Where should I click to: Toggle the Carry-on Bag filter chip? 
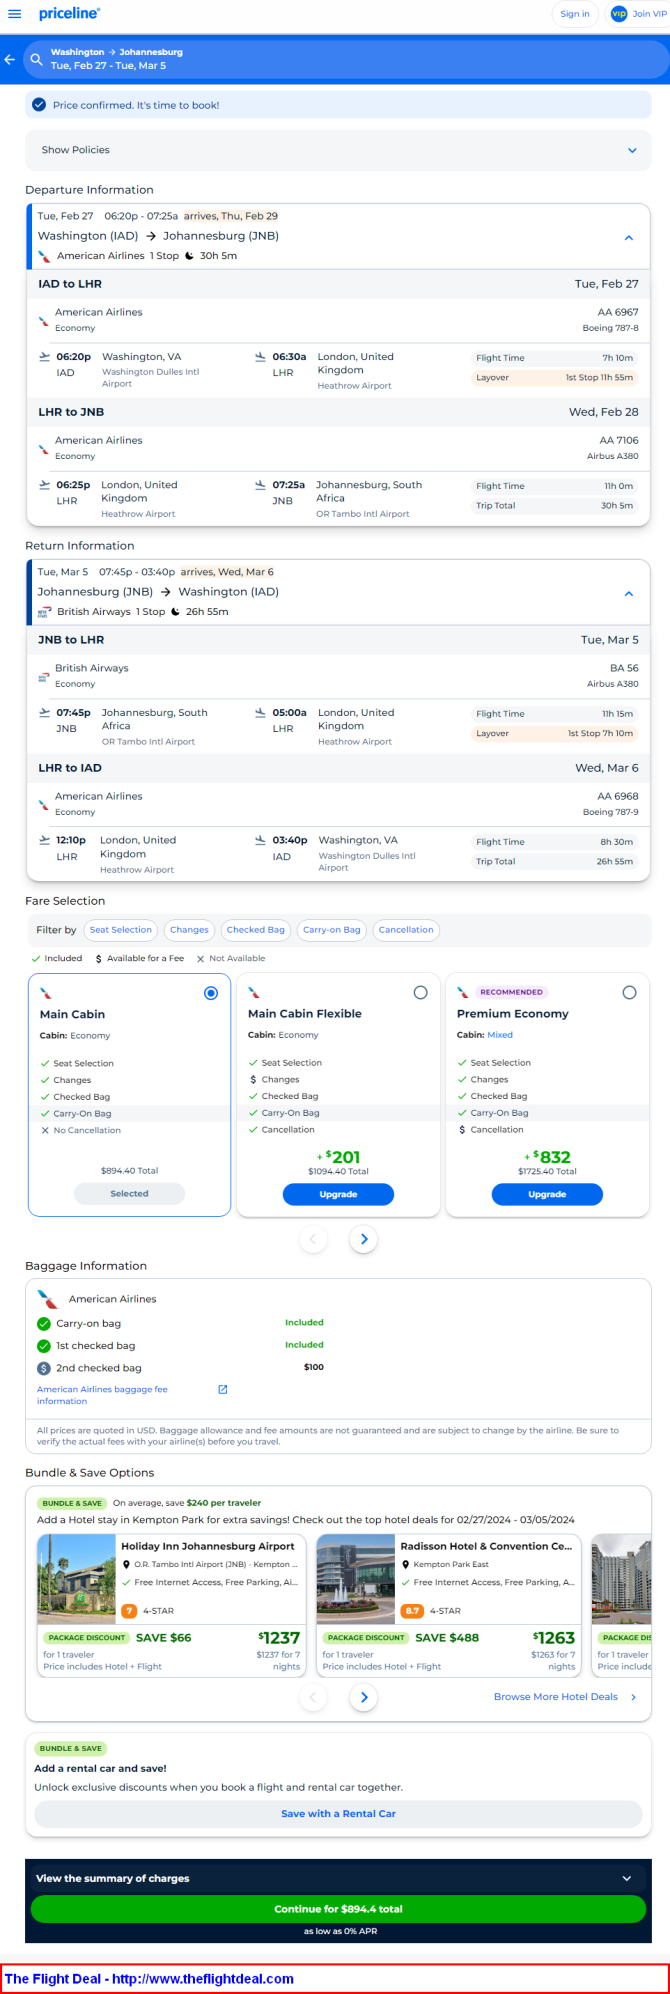[x=332, y=930]
